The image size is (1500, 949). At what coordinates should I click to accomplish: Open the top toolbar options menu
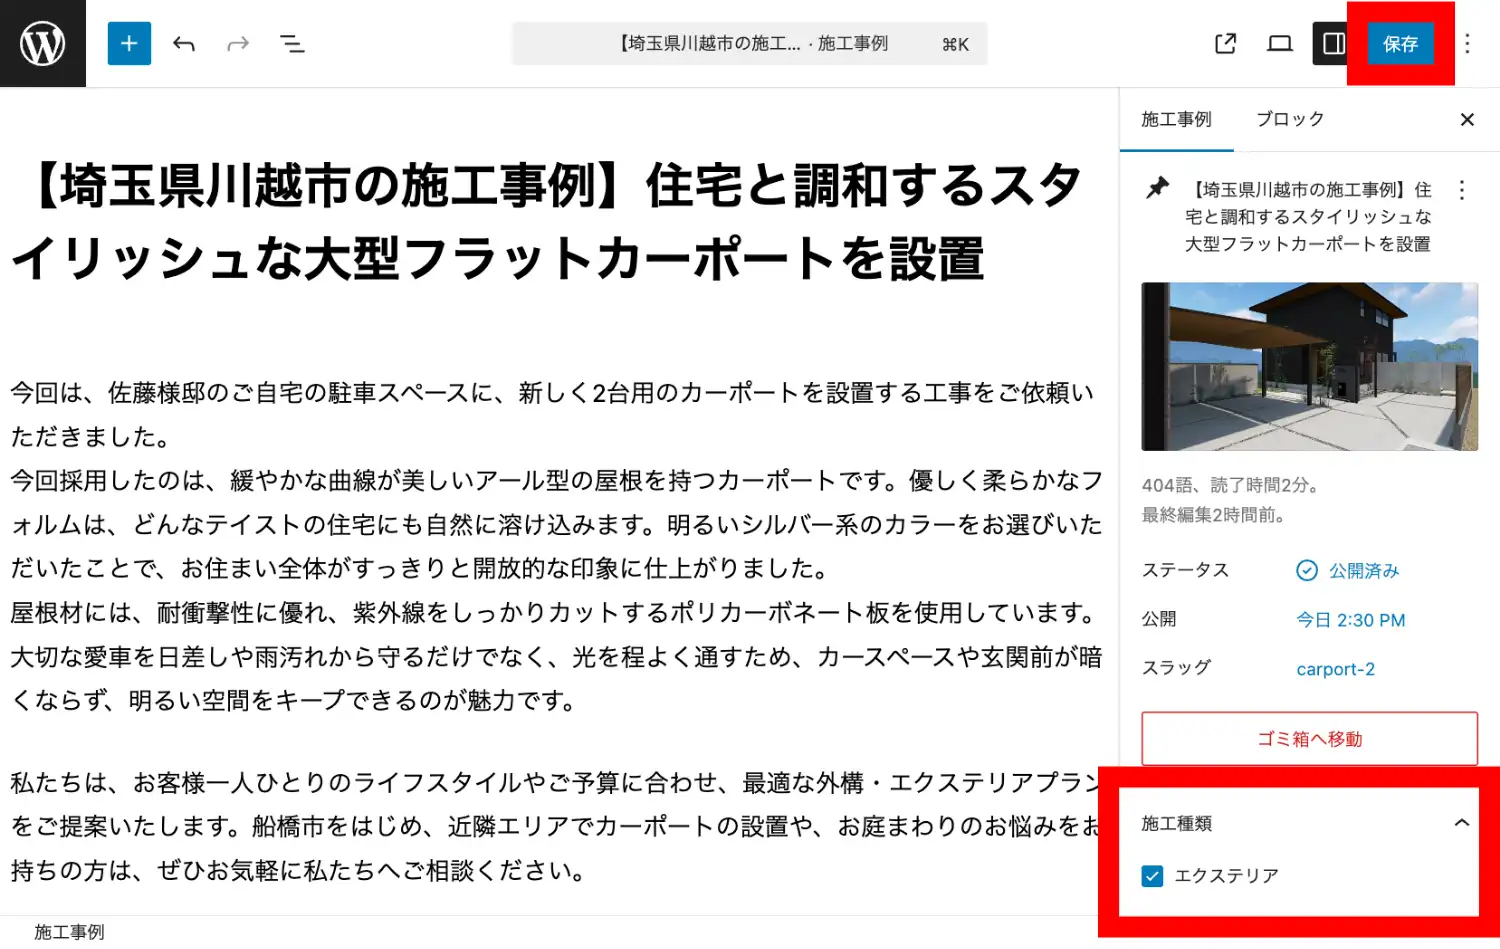coord(1467,43)
